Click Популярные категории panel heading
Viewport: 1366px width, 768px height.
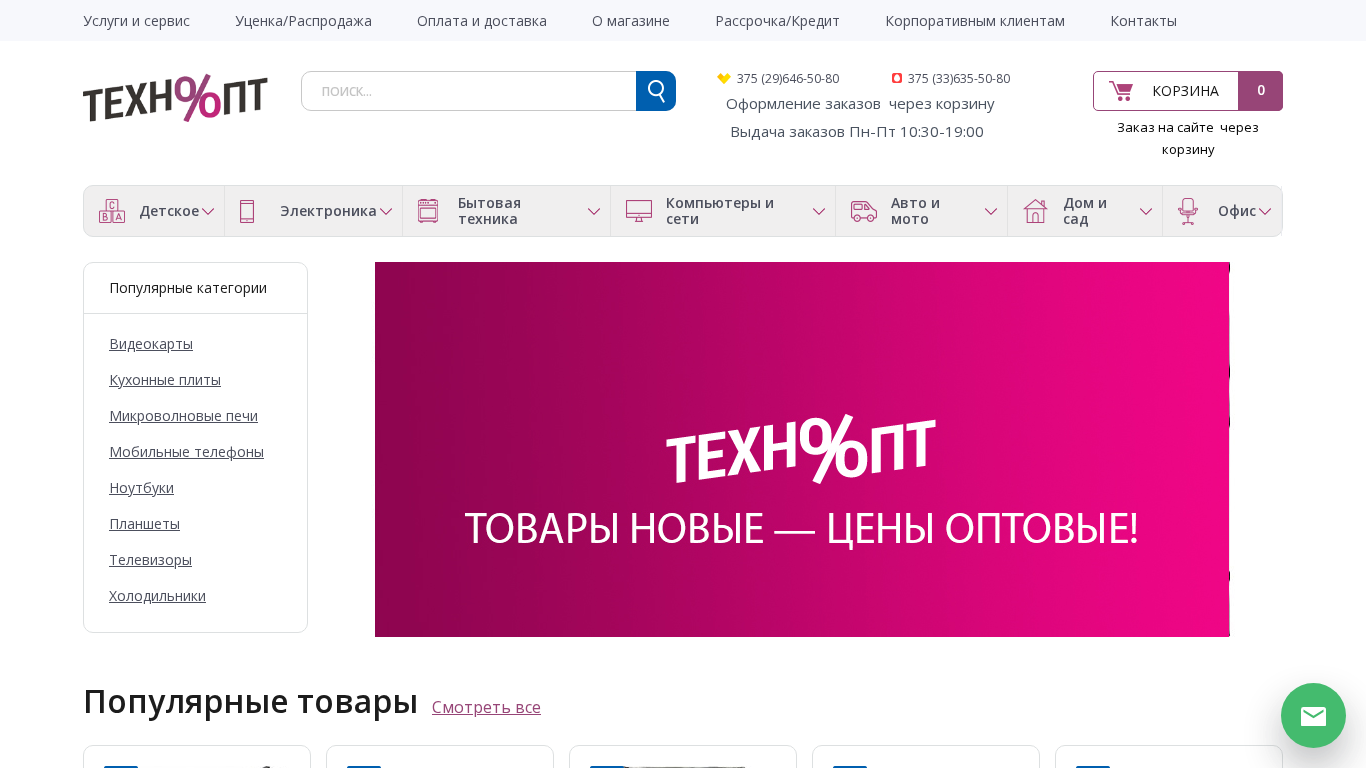pyautogui.click(x=188, y=288)
